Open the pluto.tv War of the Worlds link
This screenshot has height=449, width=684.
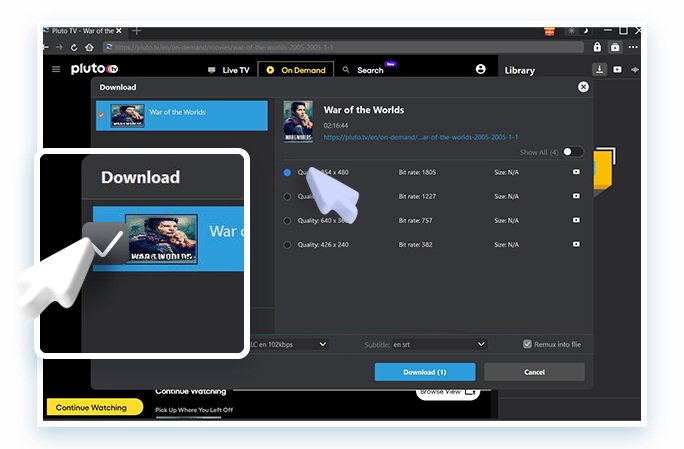(421, 137)
